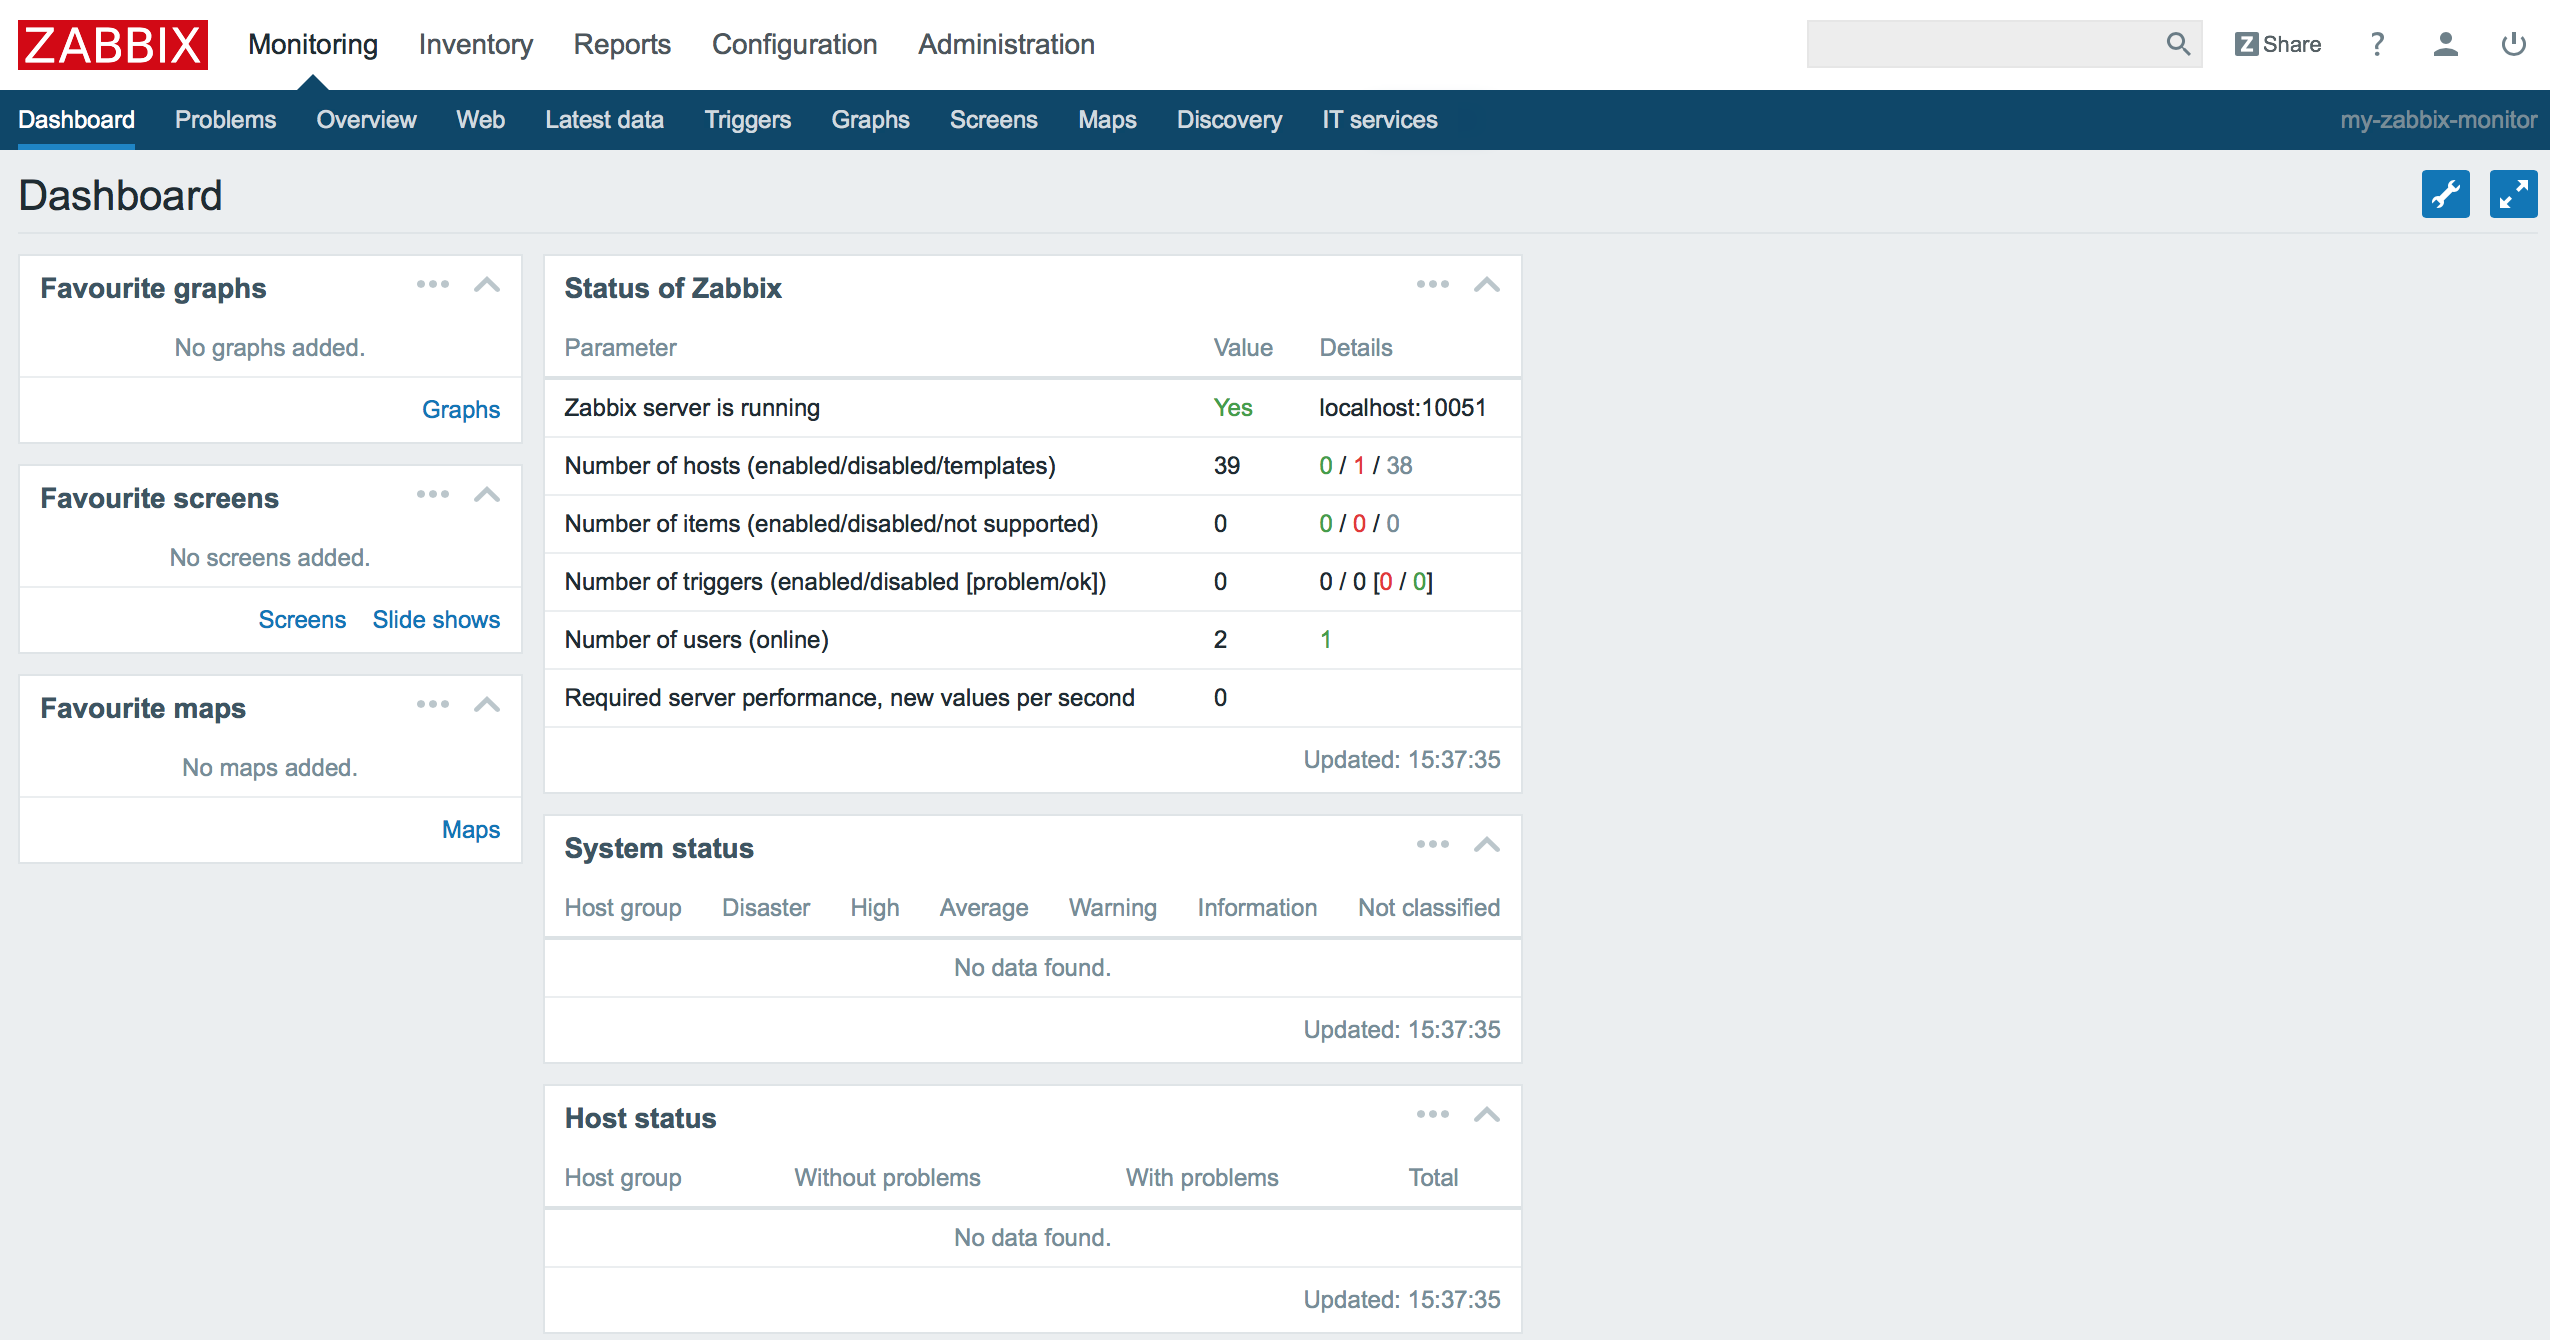The height and width of the screenshot is (1340, 2550).
Task: Click 'Required server performance' row label
Action: pos(849,698)
